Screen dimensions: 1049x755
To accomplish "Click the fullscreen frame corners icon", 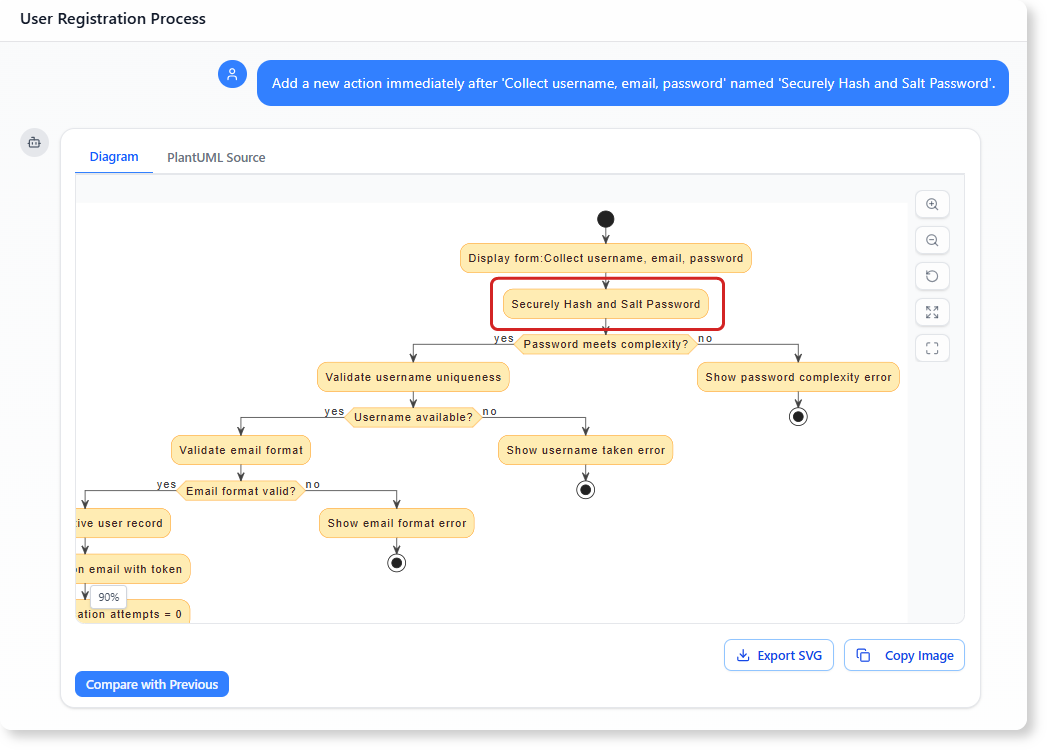I will [x=932, y=348].
